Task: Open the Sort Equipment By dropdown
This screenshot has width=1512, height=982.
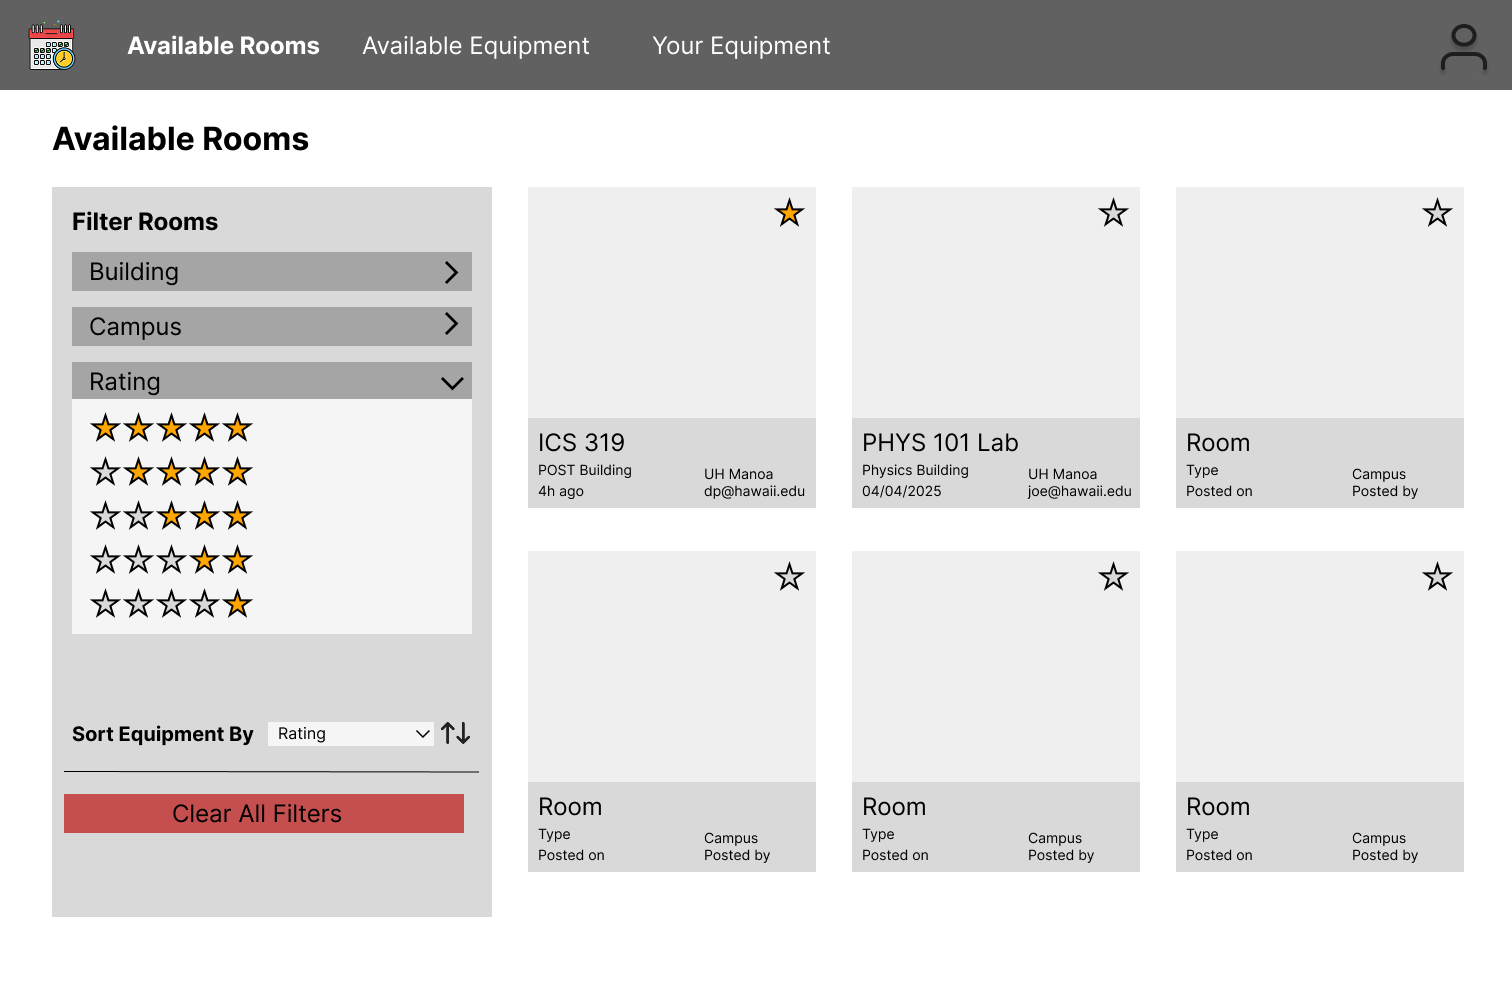Action: point(350,734)
